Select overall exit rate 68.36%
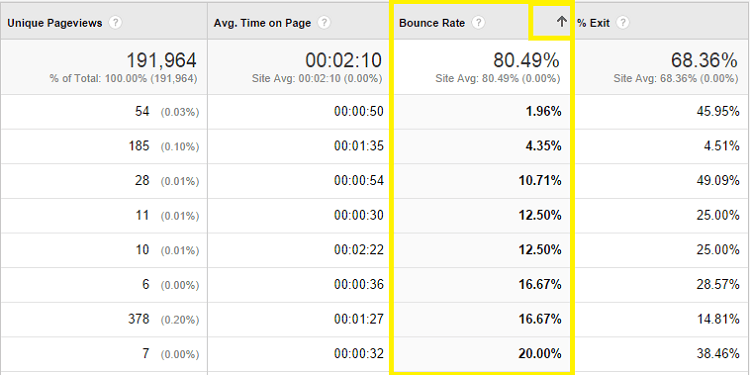 click(x=704, y=61)
